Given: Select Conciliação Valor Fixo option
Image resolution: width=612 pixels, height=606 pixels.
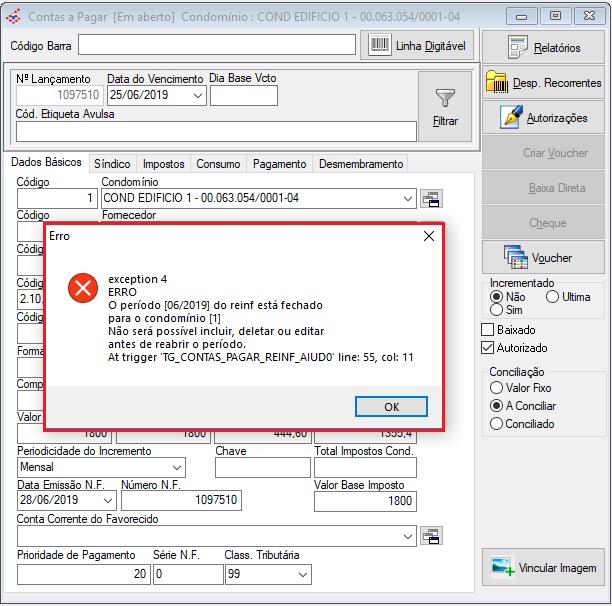Looking at the screenshot, I should pos(496,387).
